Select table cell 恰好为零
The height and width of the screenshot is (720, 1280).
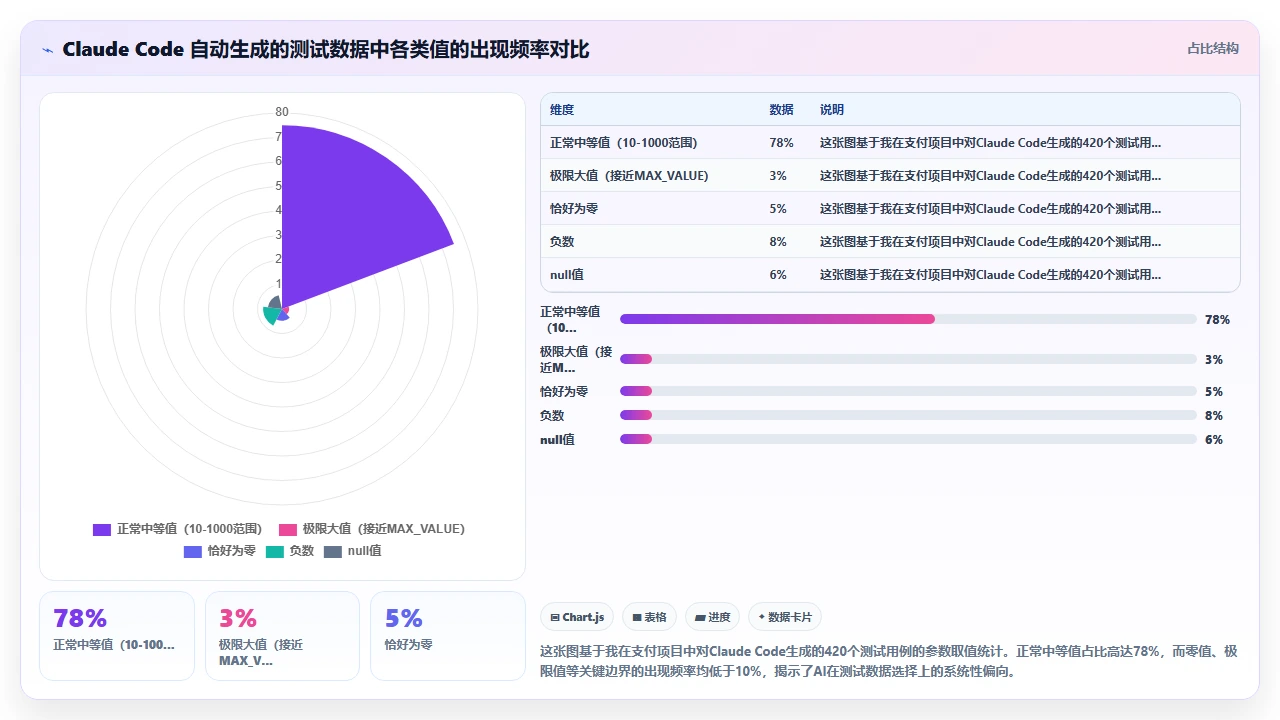click(574, 209)
